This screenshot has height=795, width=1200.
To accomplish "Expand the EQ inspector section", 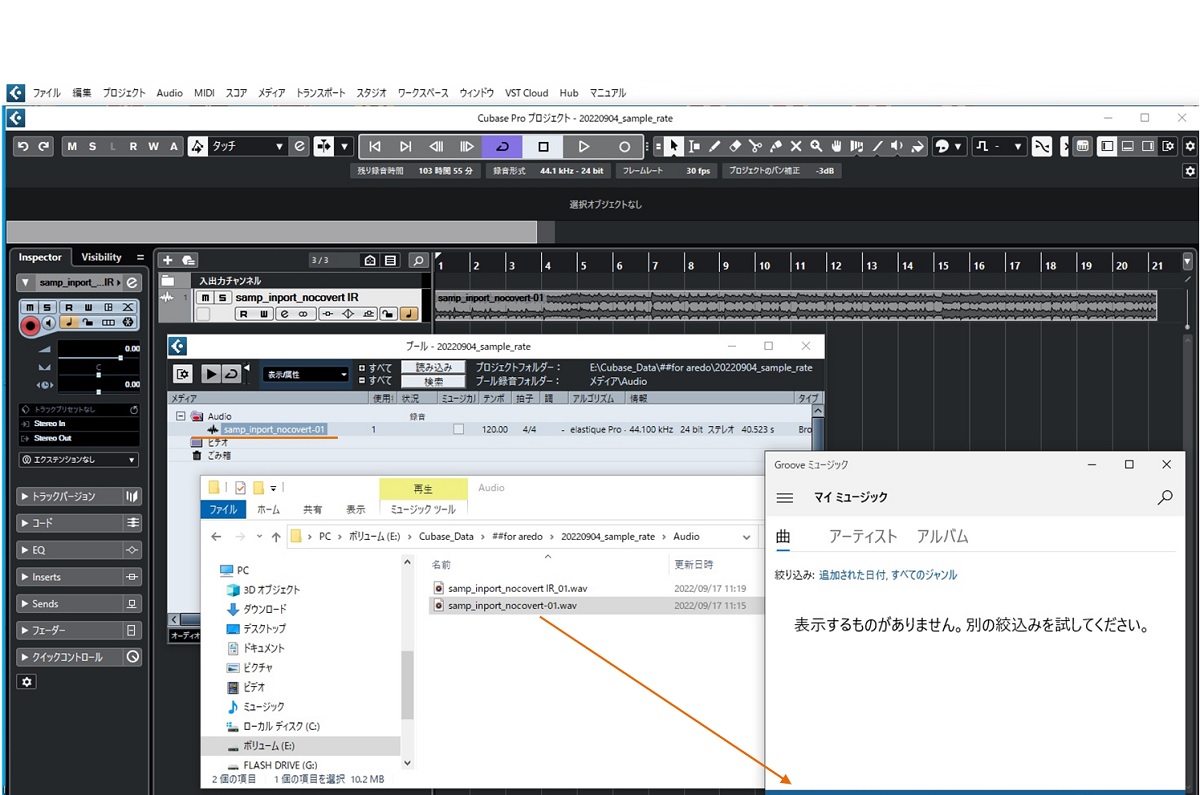I will point(80,550).
